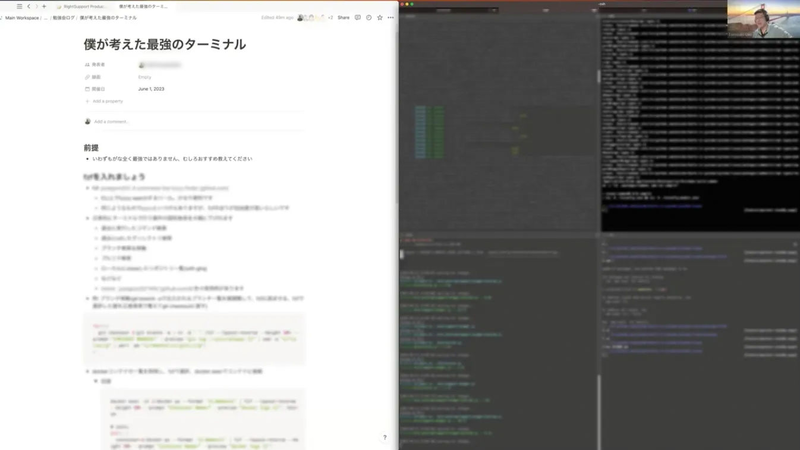Open 勉強会ログ breadcrumb
800x450 pixels.
coord(63,18)
